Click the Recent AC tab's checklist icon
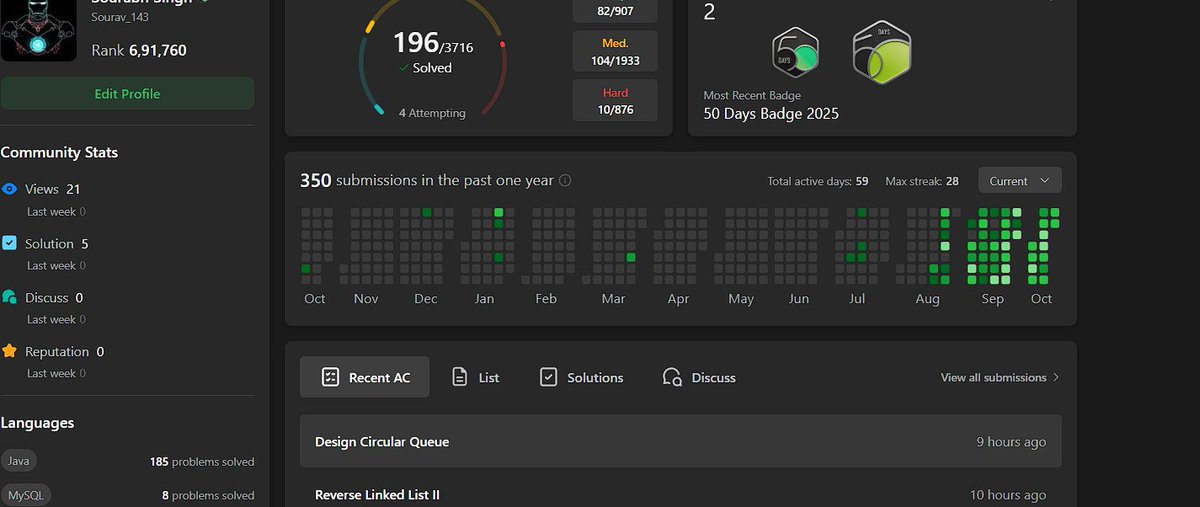Viewport: 1200px width, 507px height. point(330,377)
